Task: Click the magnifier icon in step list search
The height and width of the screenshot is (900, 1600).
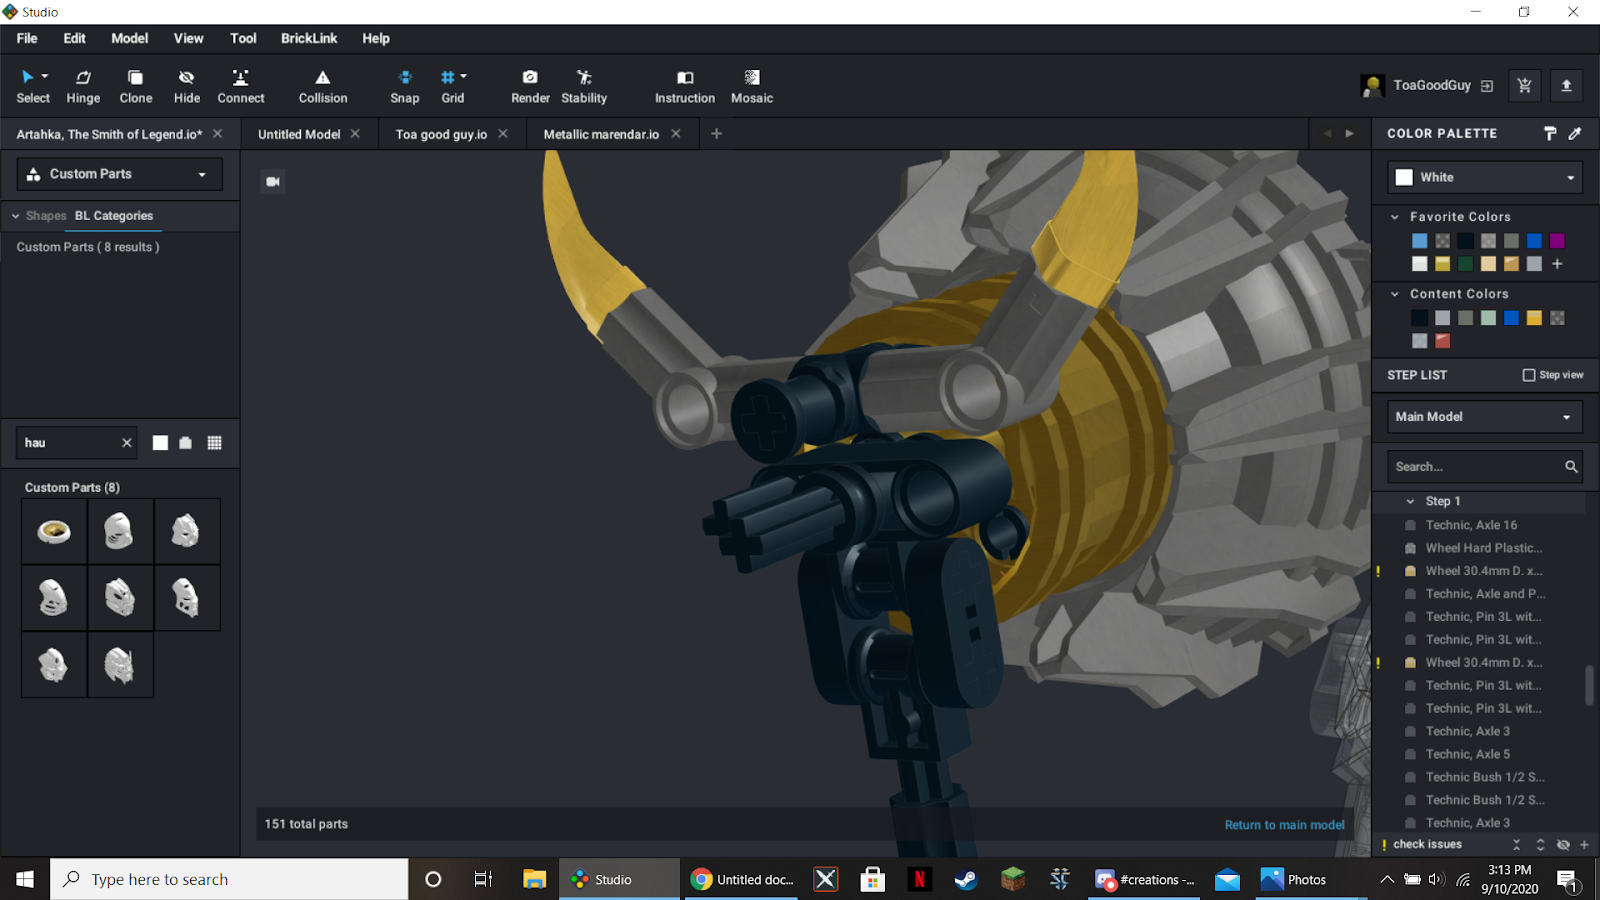Action: [x=1571, y=467]
